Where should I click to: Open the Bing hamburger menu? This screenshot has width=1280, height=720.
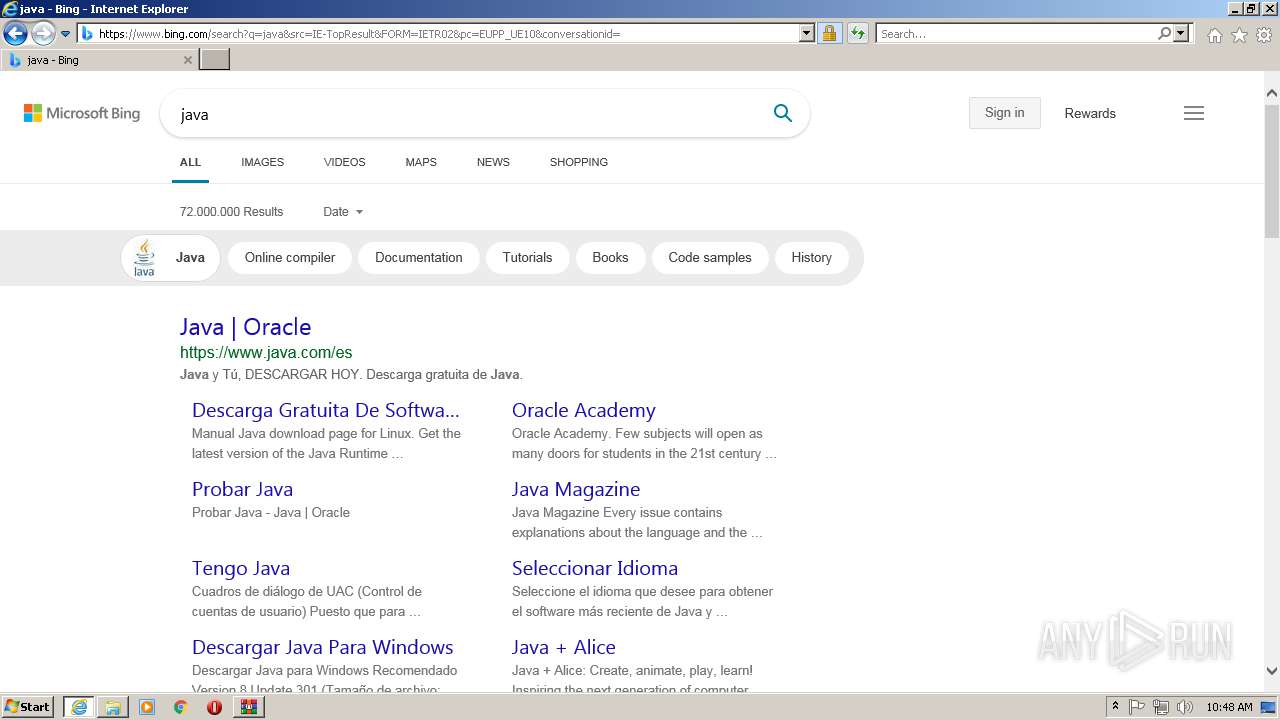pyautogui.click(x=1194, y=113)
